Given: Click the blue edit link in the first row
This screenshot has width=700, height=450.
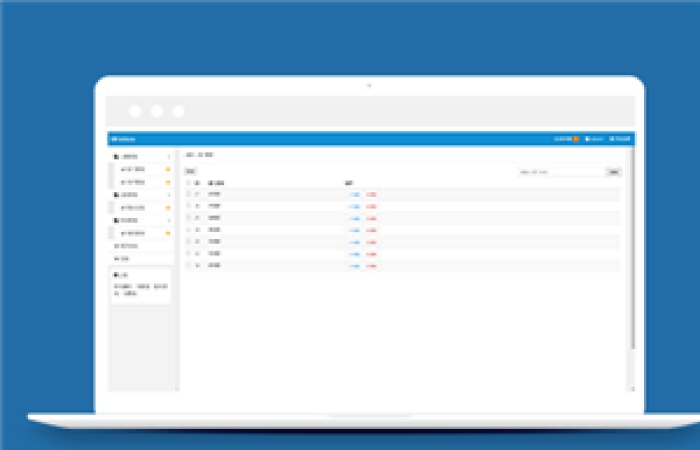Looking at the screenshot, I should [x=354, y=195].
